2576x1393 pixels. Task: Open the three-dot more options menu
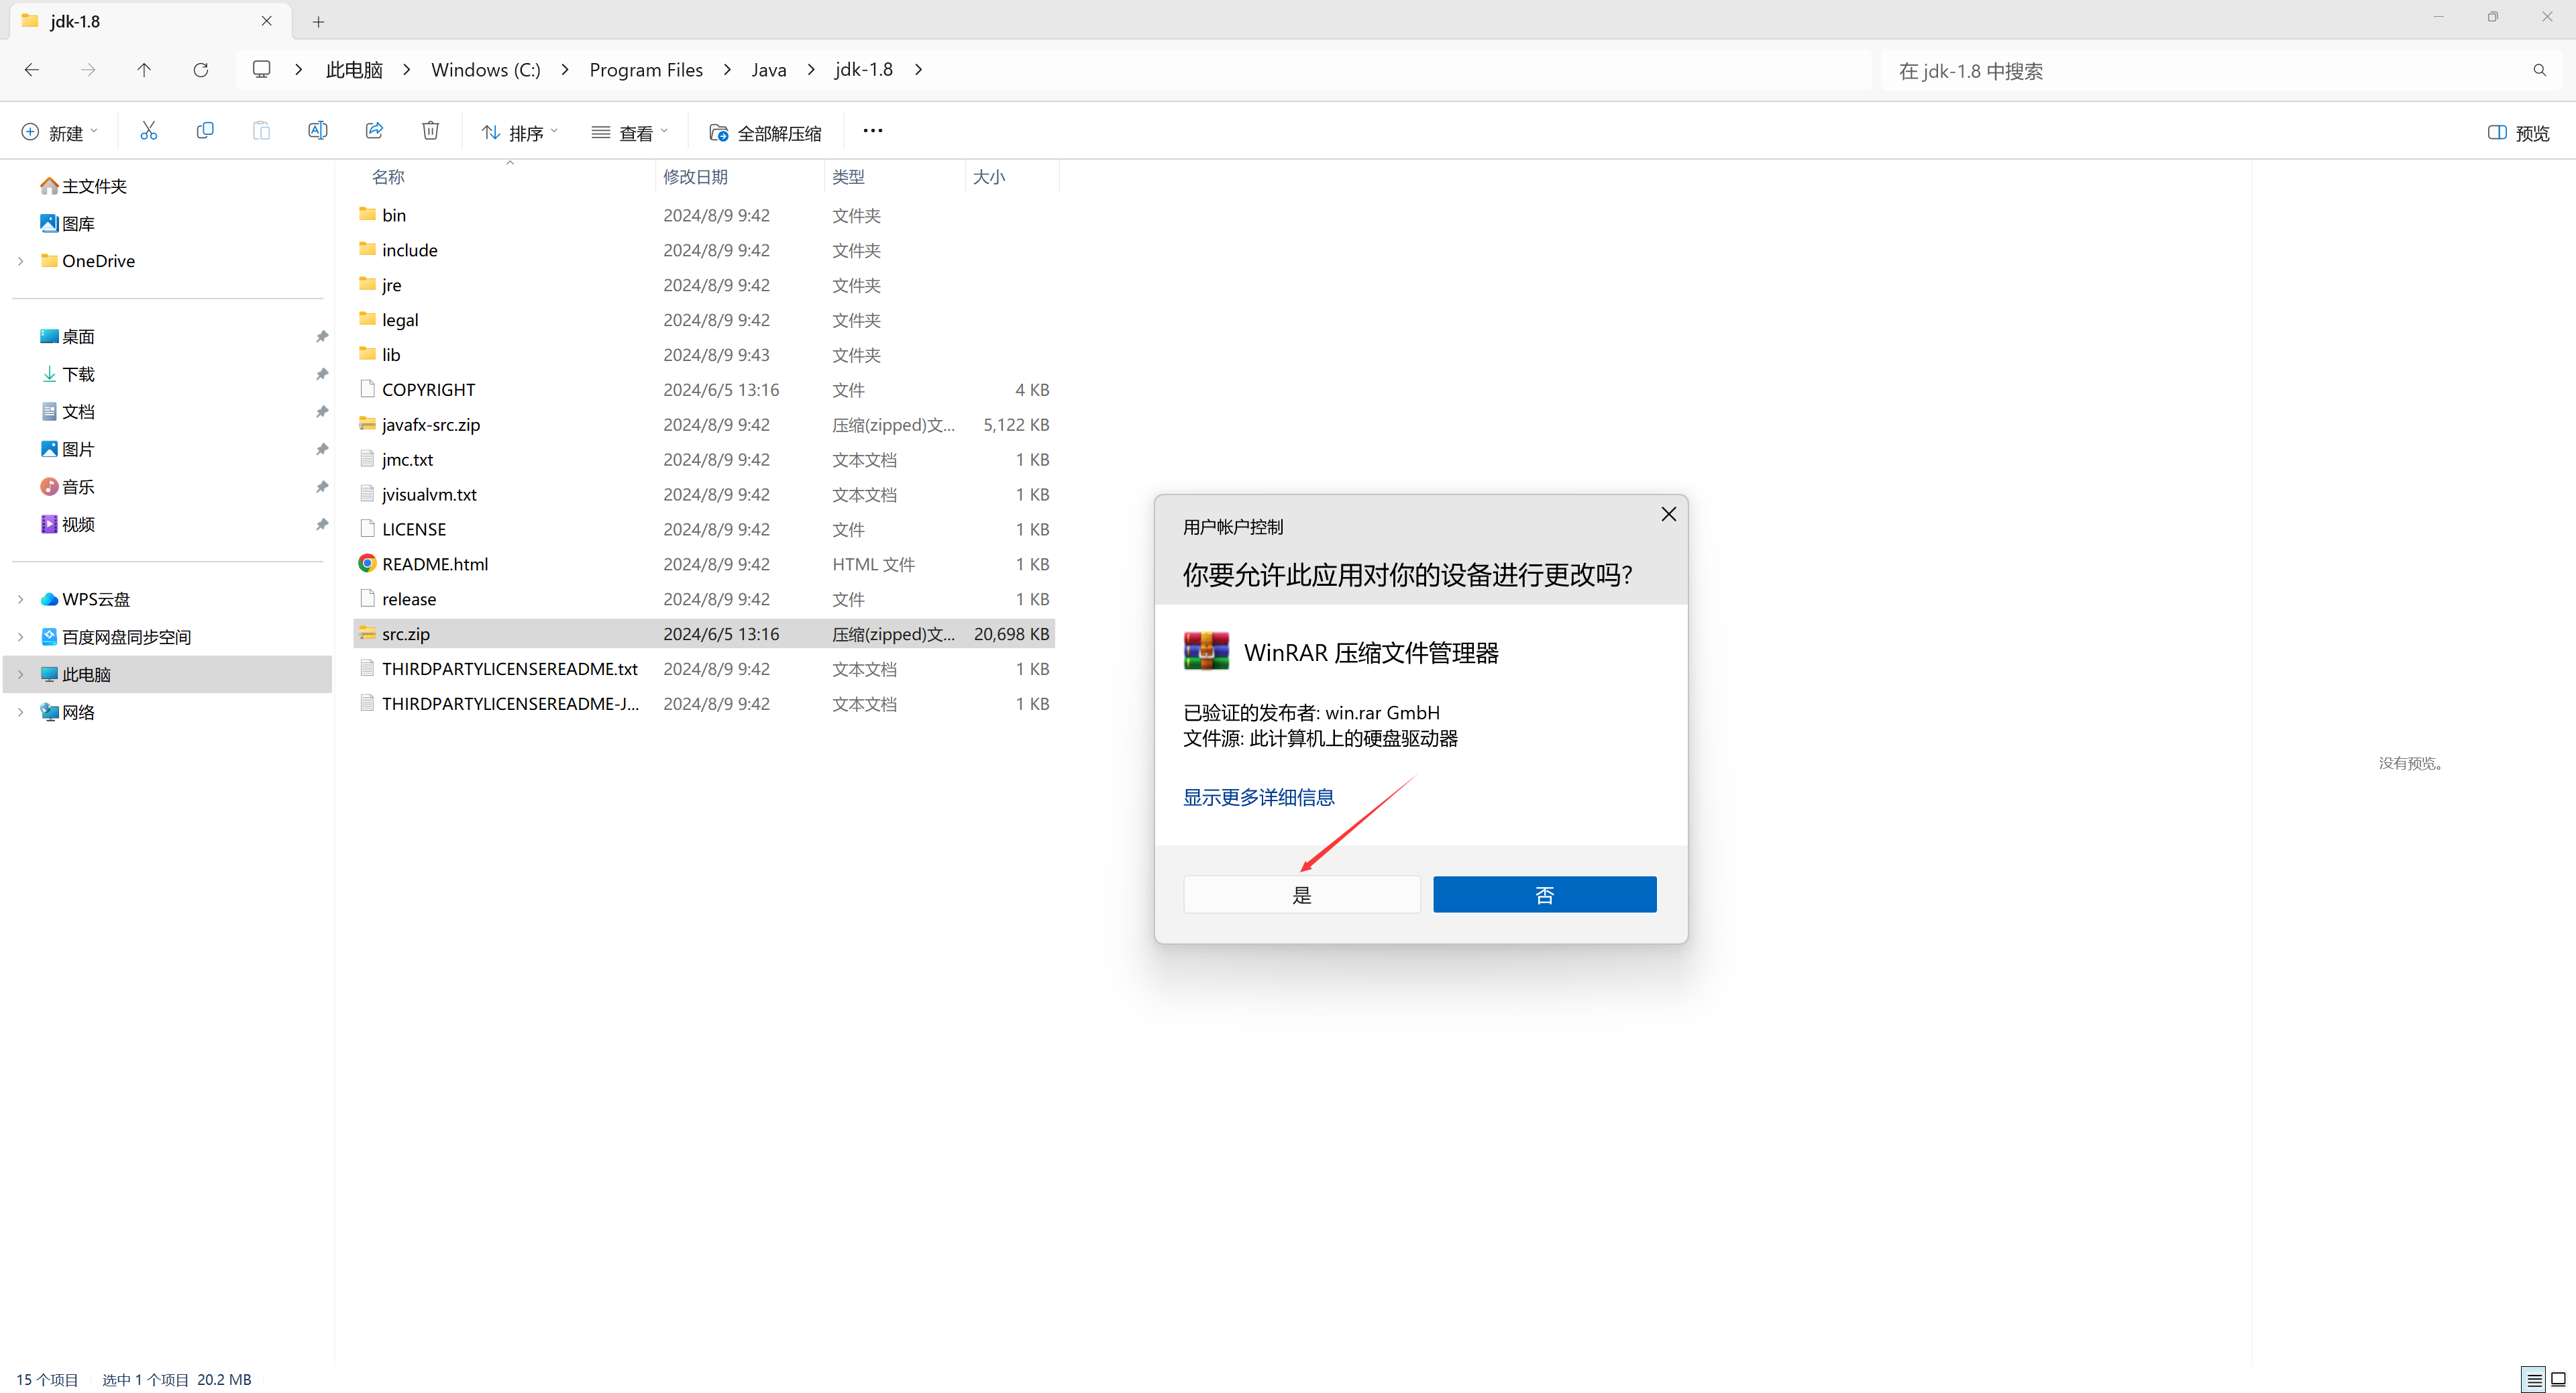(872, 131)
